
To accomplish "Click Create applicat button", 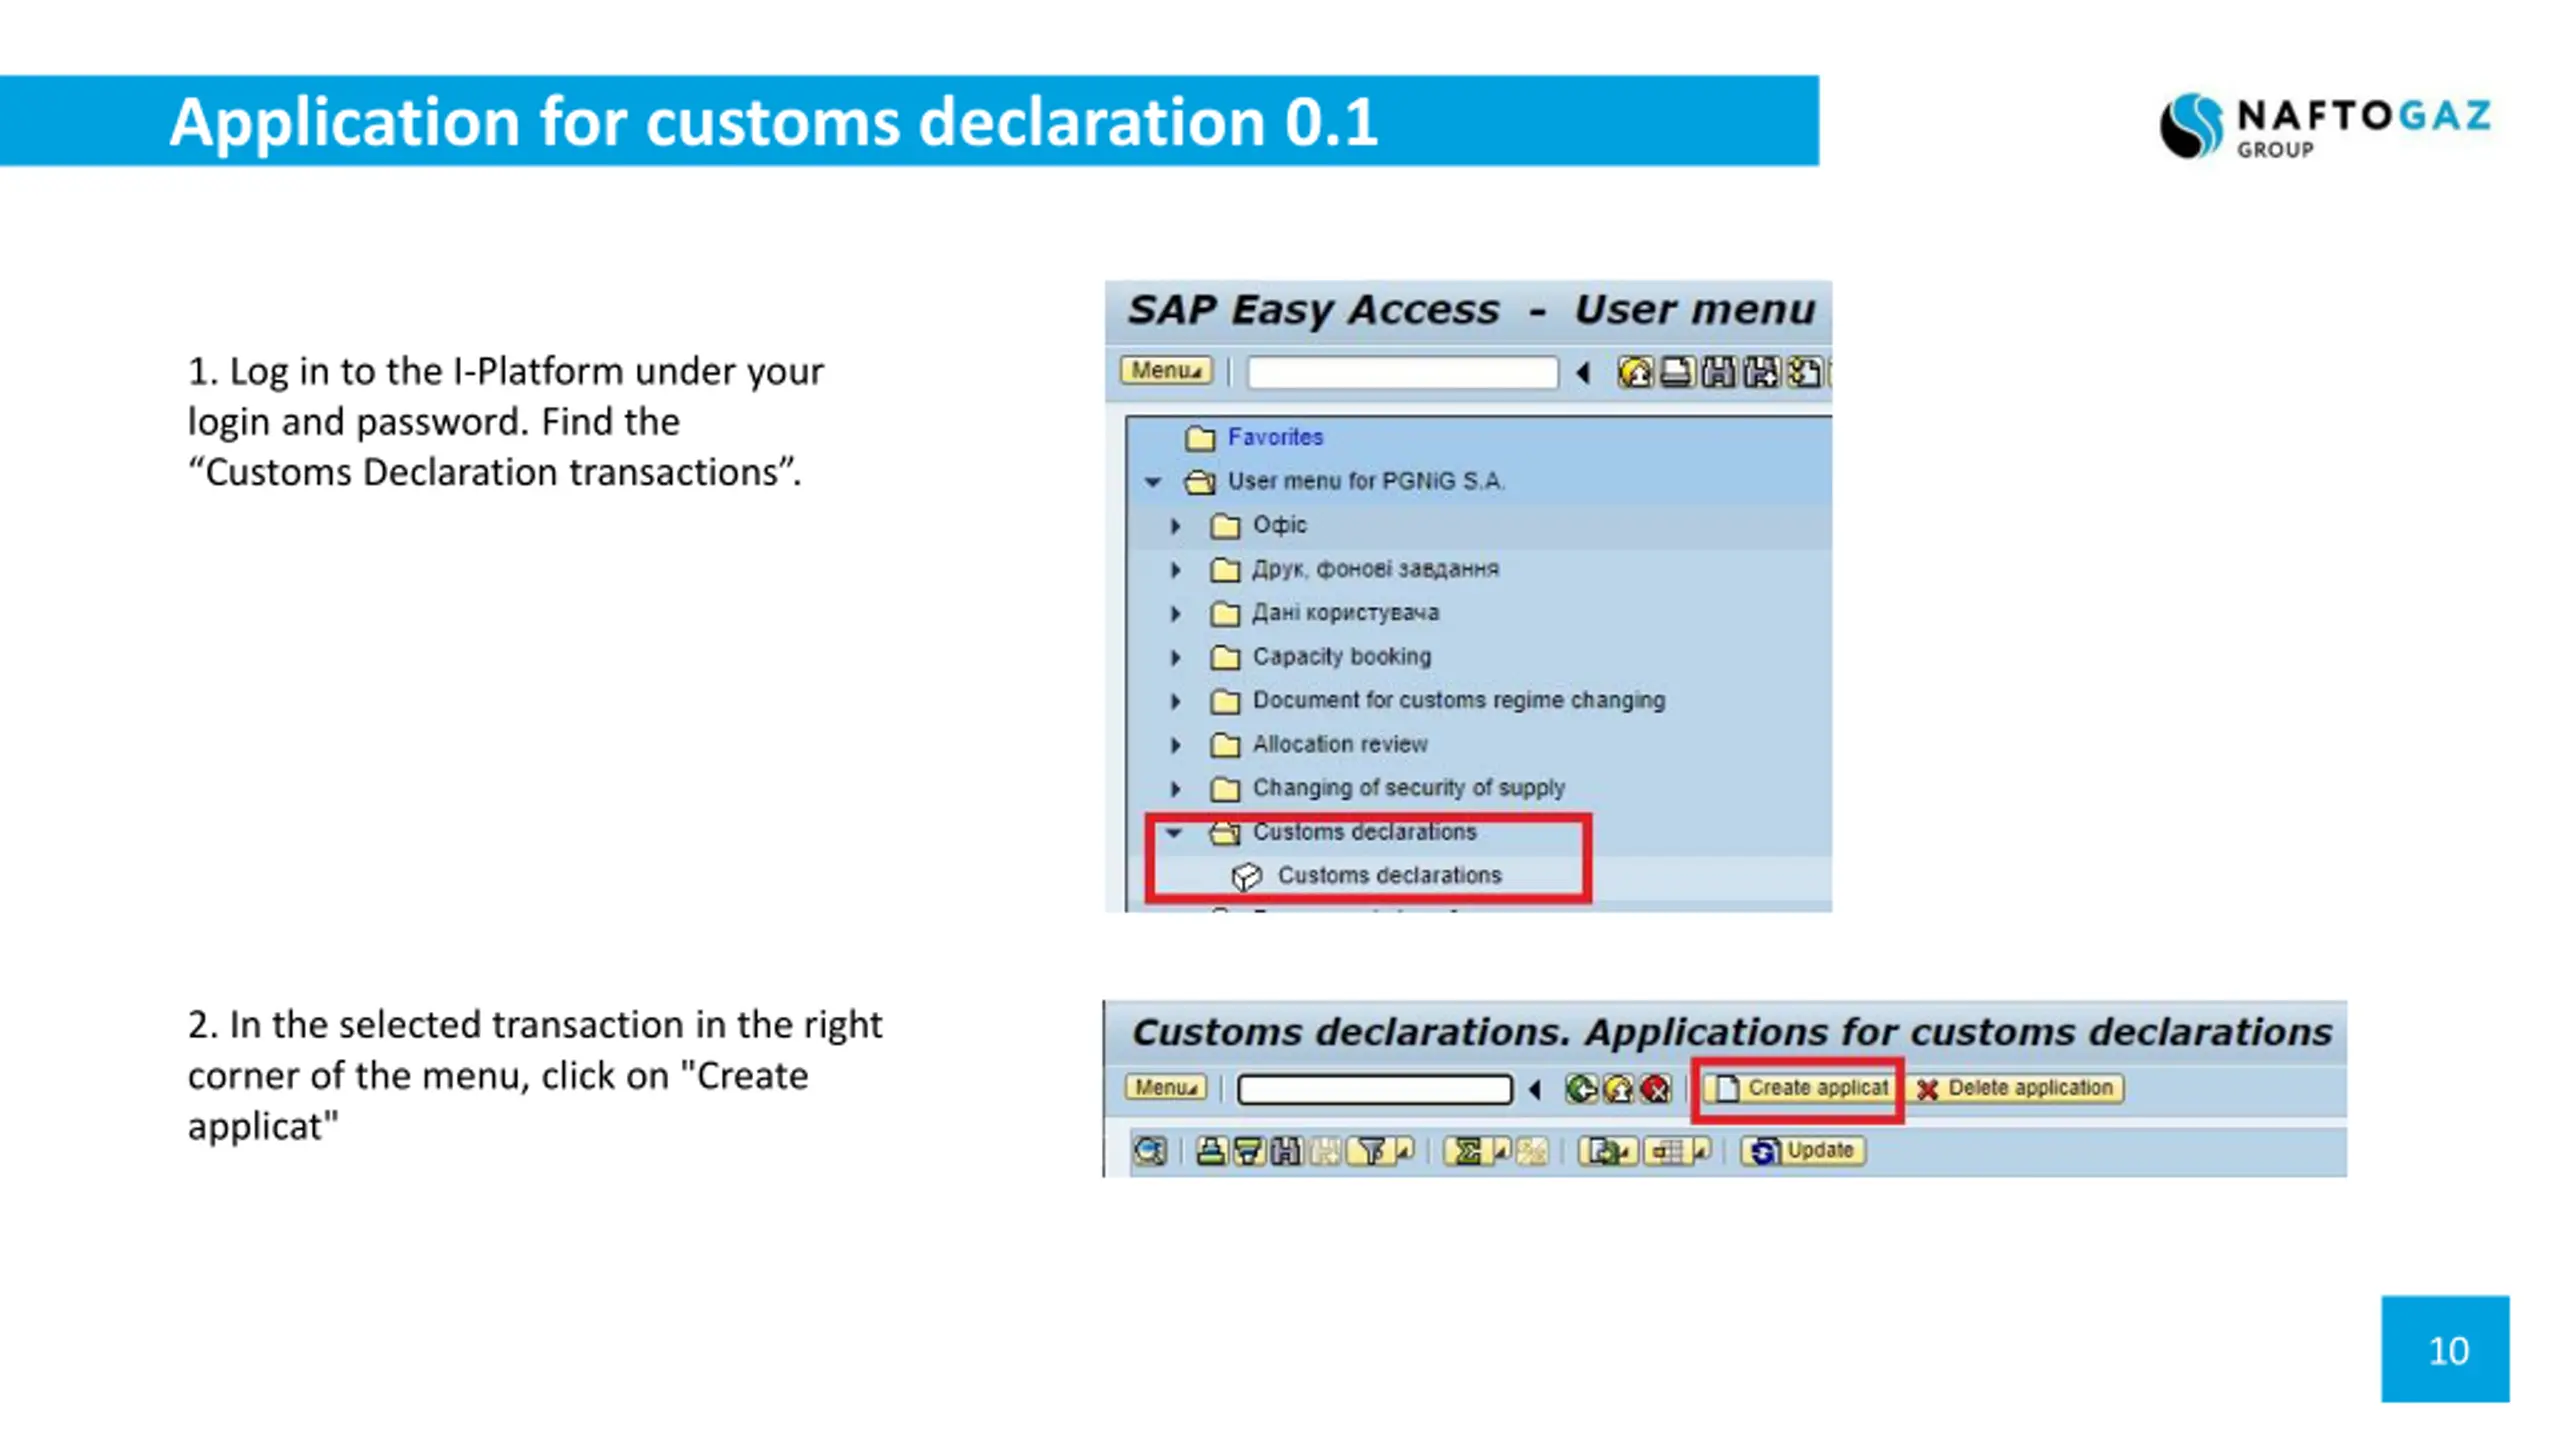I will tap(1800, 1088).
